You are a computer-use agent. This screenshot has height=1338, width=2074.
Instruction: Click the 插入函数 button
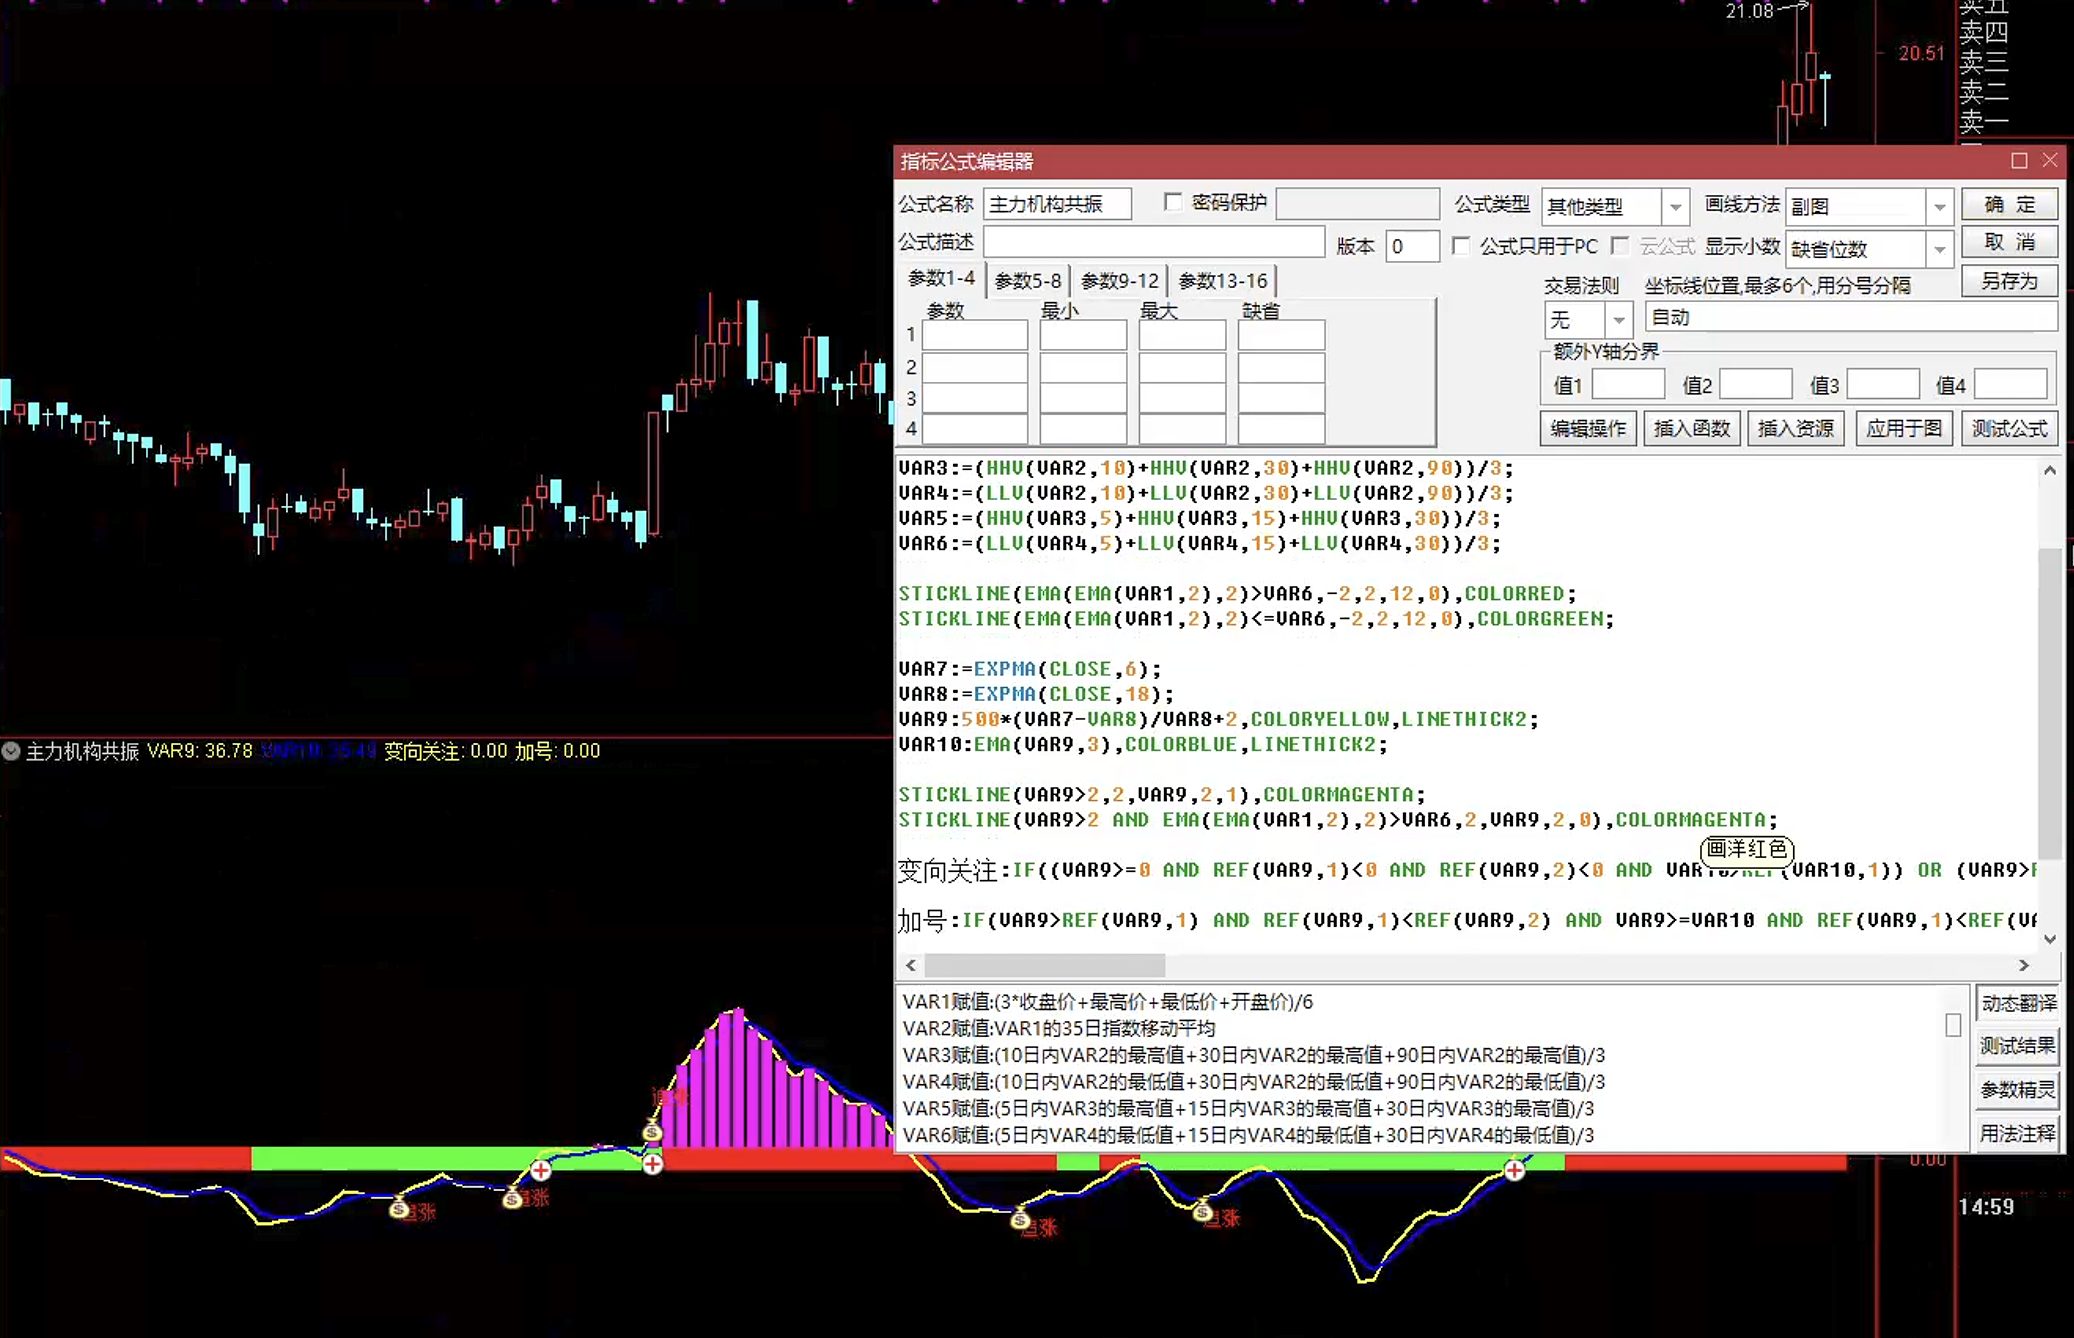(x=1692, y=429)
